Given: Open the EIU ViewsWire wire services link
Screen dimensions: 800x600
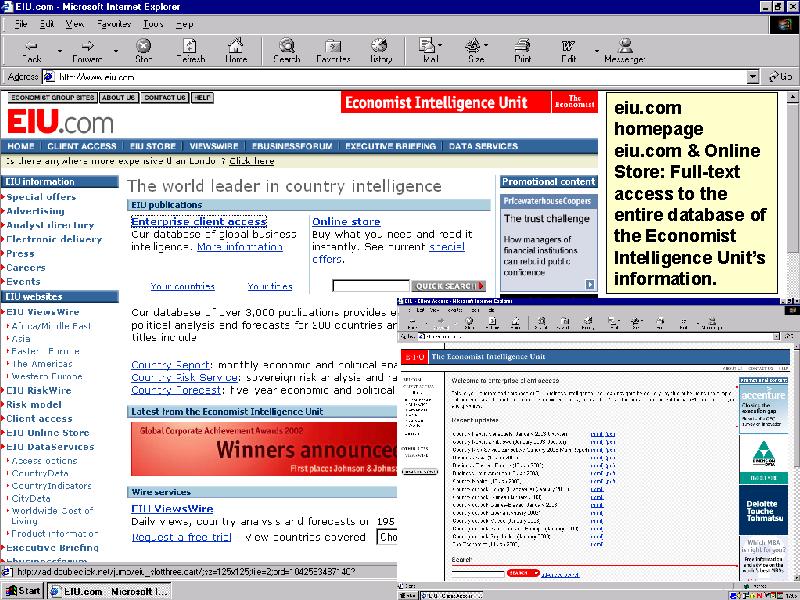Looking at the screenshot, I should [172, 509].
